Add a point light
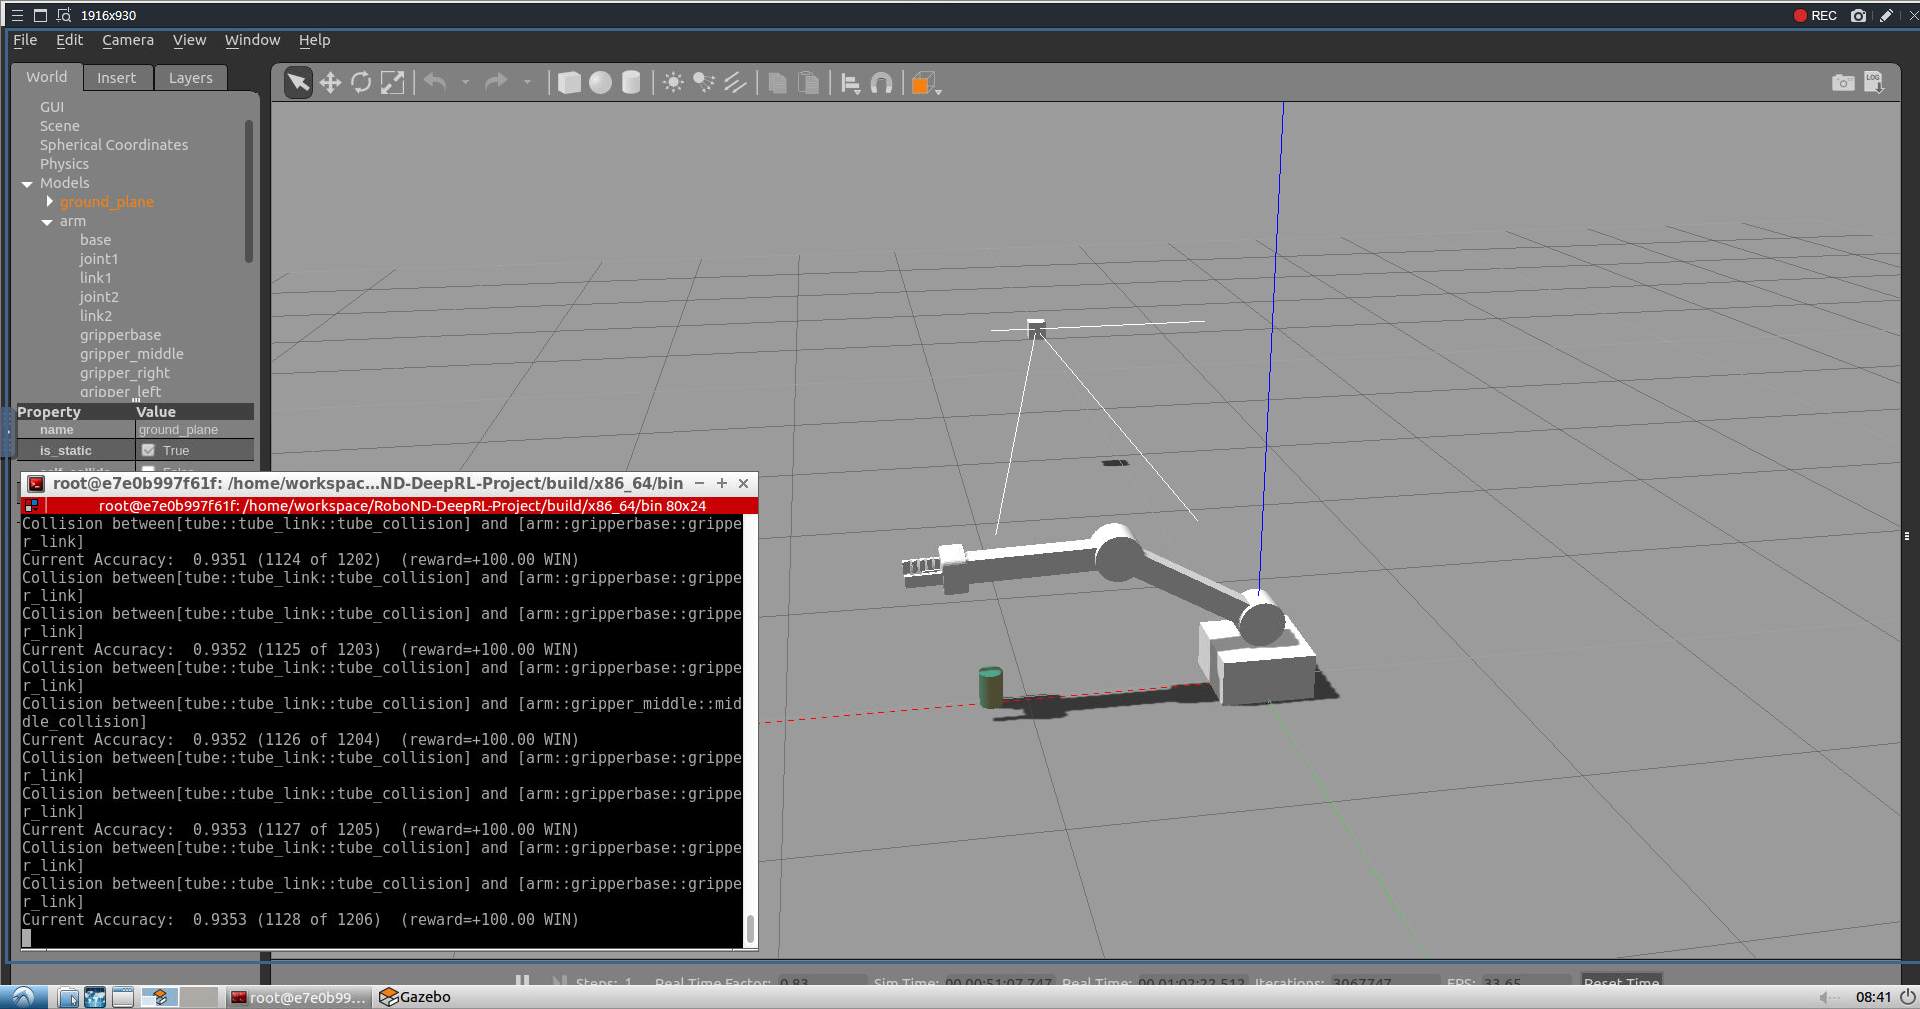Image resolution: width=1920 pixels, height=1009 pixels. pos(673,83)
